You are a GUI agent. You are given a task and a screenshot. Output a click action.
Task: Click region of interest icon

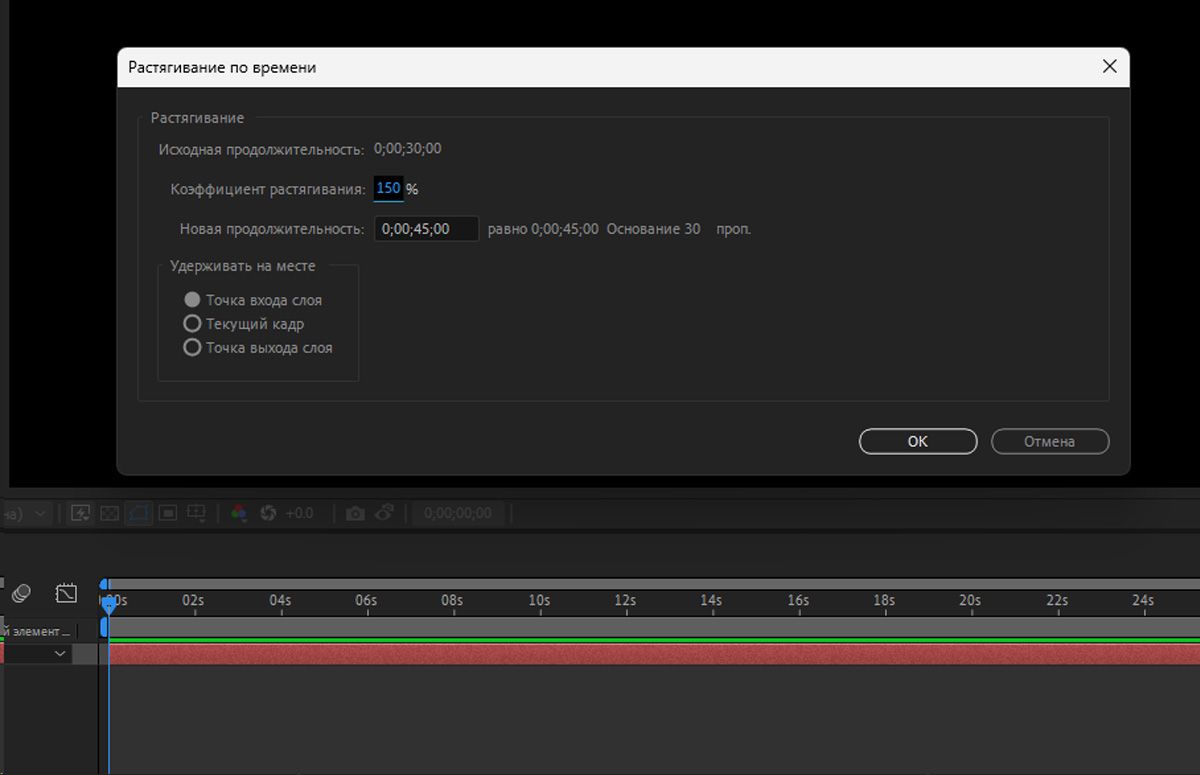click(168, 513)
